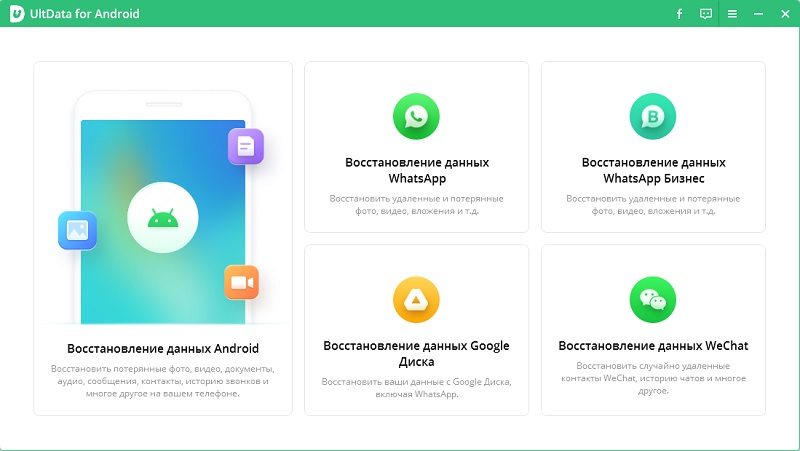Select "Восстановление данных WhatsApp" title

pos(416,170)
